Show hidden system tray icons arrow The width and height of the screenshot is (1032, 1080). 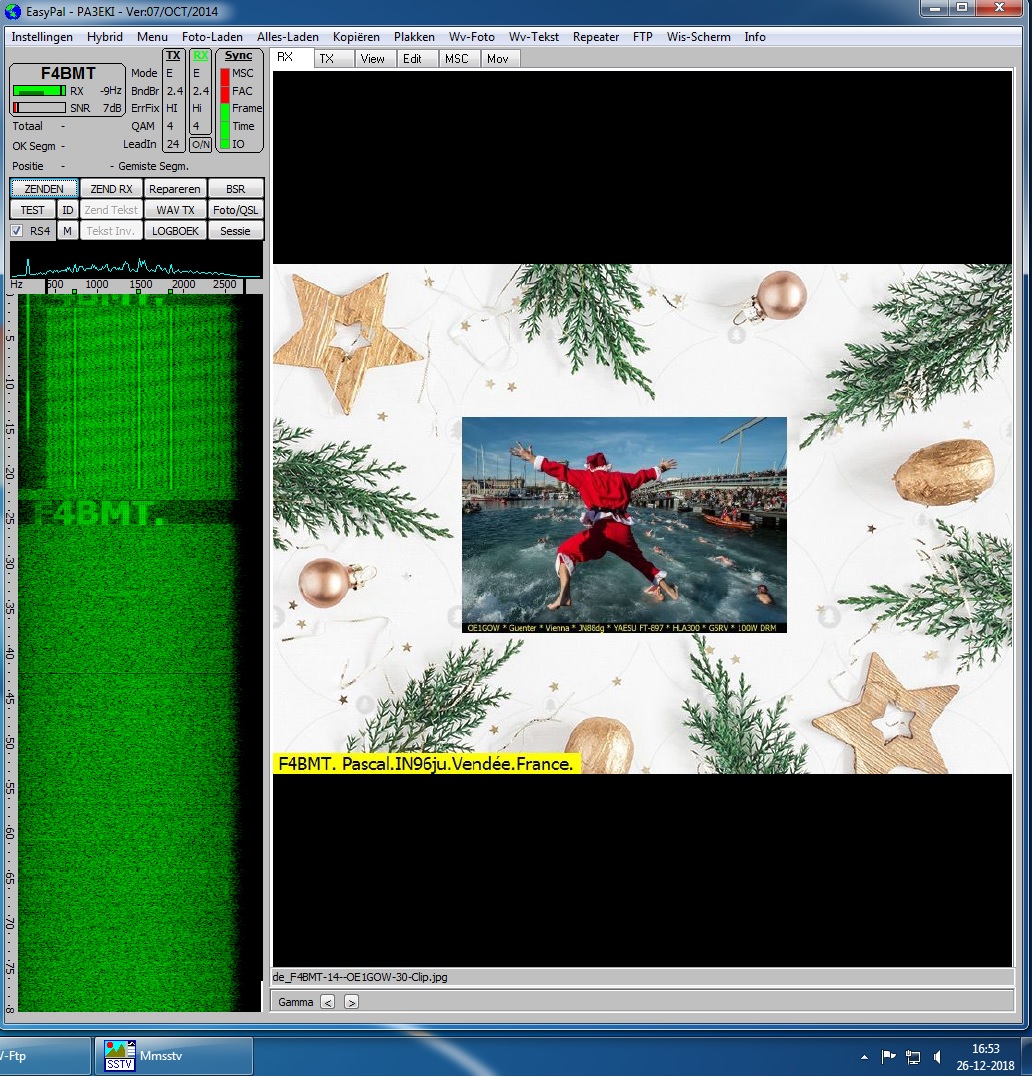coord(864,1057)
